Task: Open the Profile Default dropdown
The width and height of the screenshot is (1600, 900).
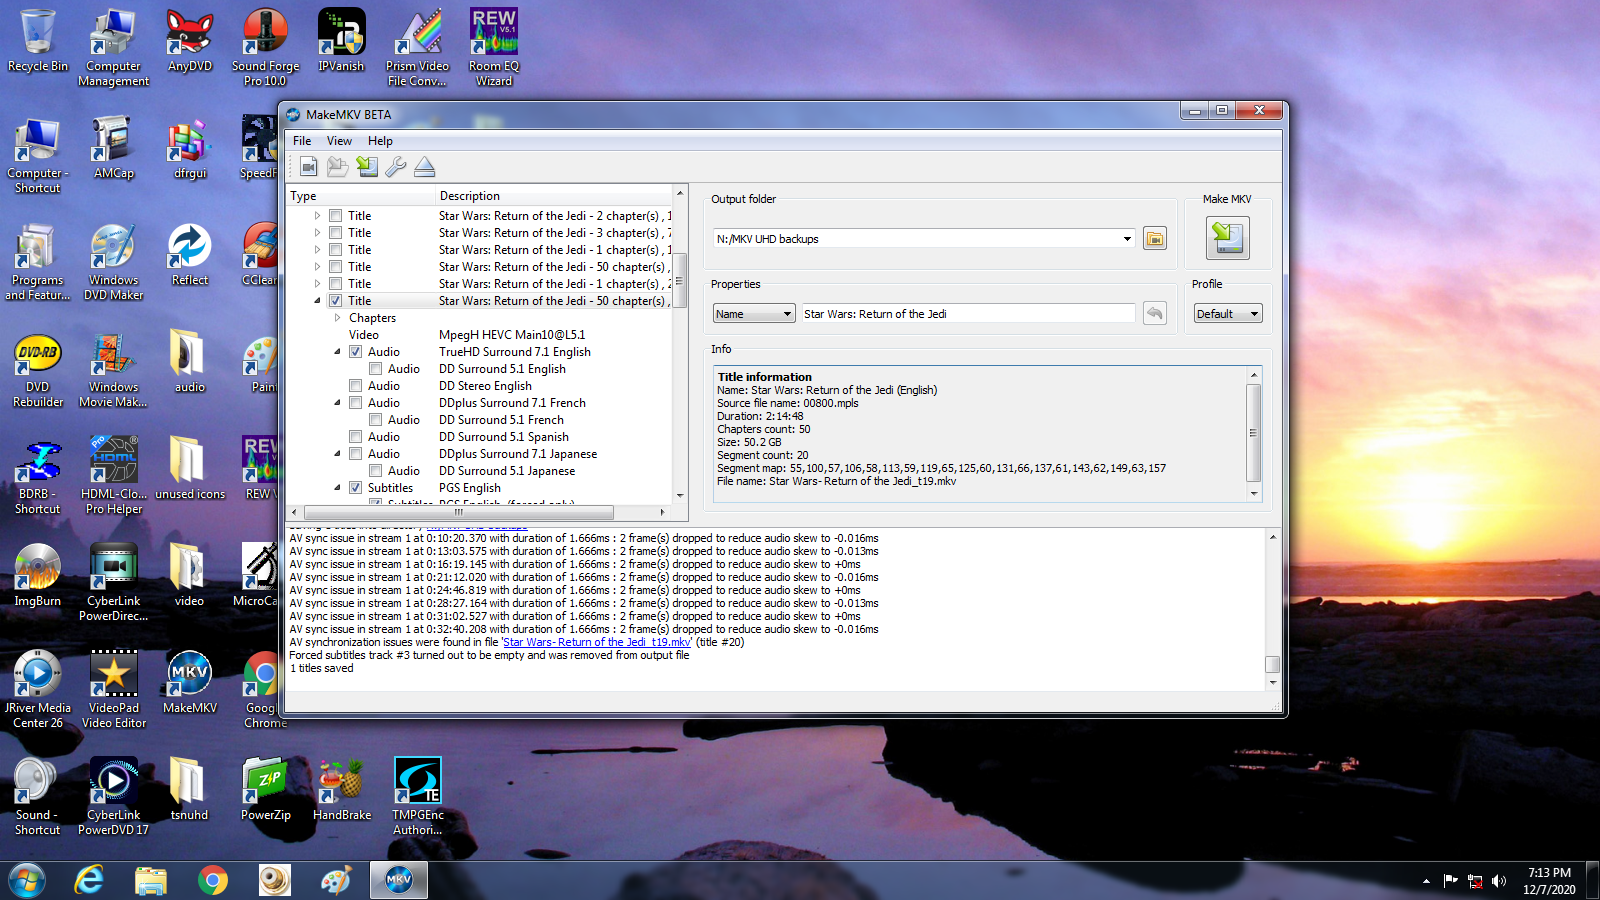Action: (1228, 314)
